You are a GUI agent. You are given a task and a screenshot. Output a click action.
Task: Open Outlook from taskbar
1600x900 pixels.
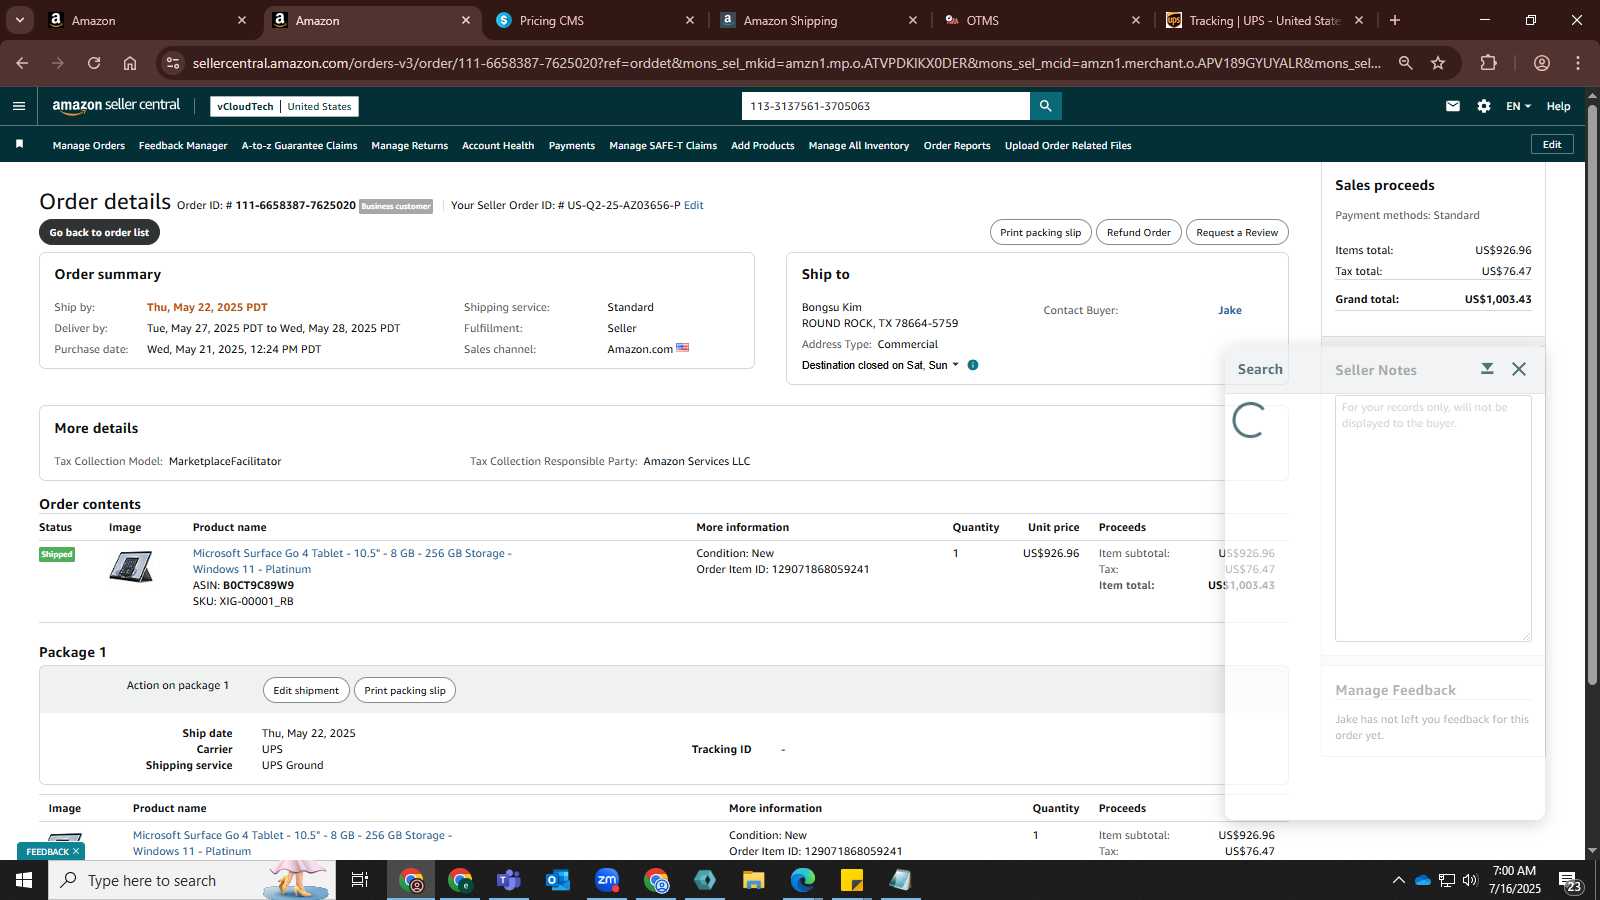558,880
